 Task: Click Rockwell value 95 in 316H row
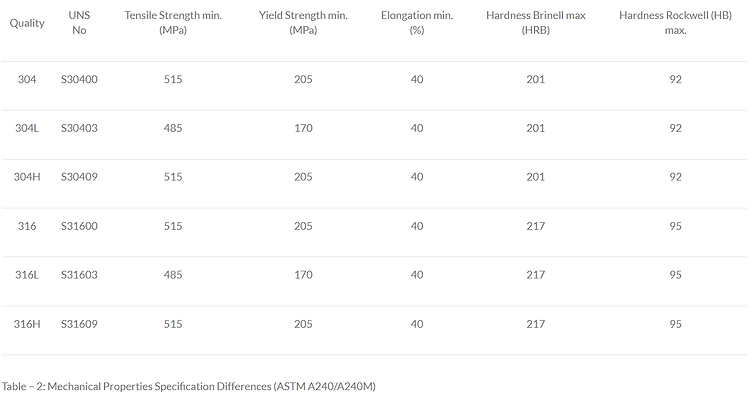click(675, 324)
